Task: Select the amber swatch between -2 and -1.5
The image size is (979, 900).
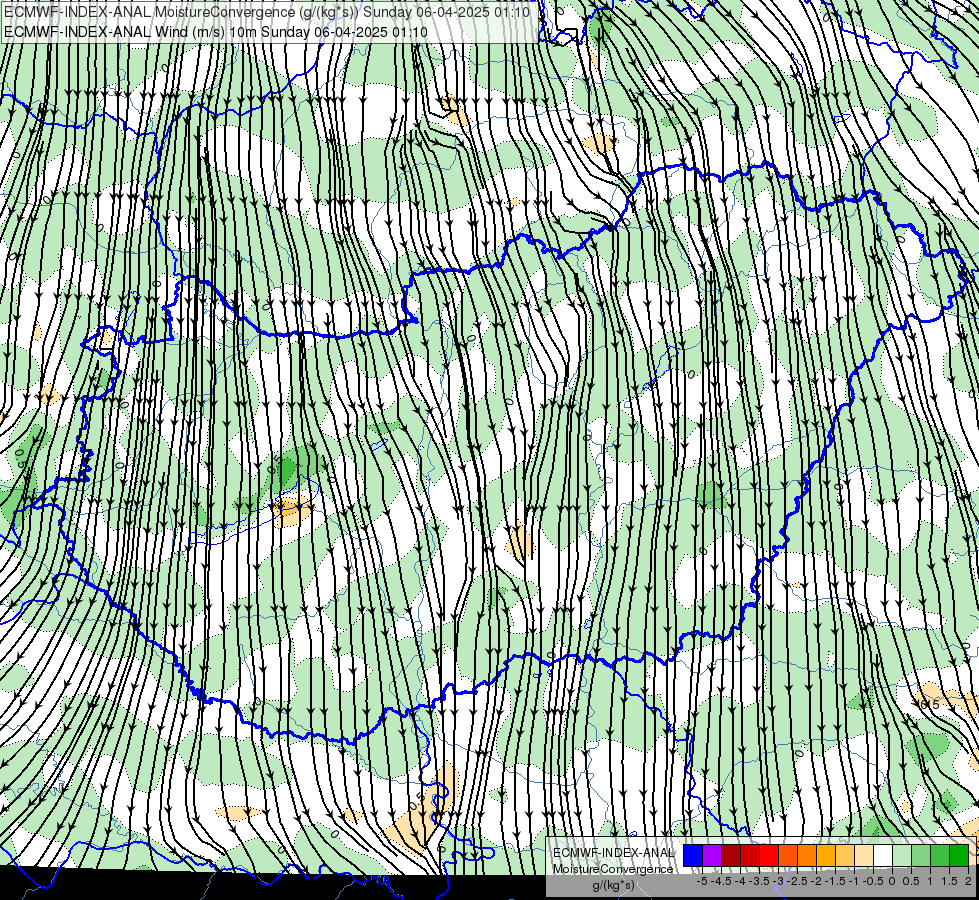Action: point(826,856)
